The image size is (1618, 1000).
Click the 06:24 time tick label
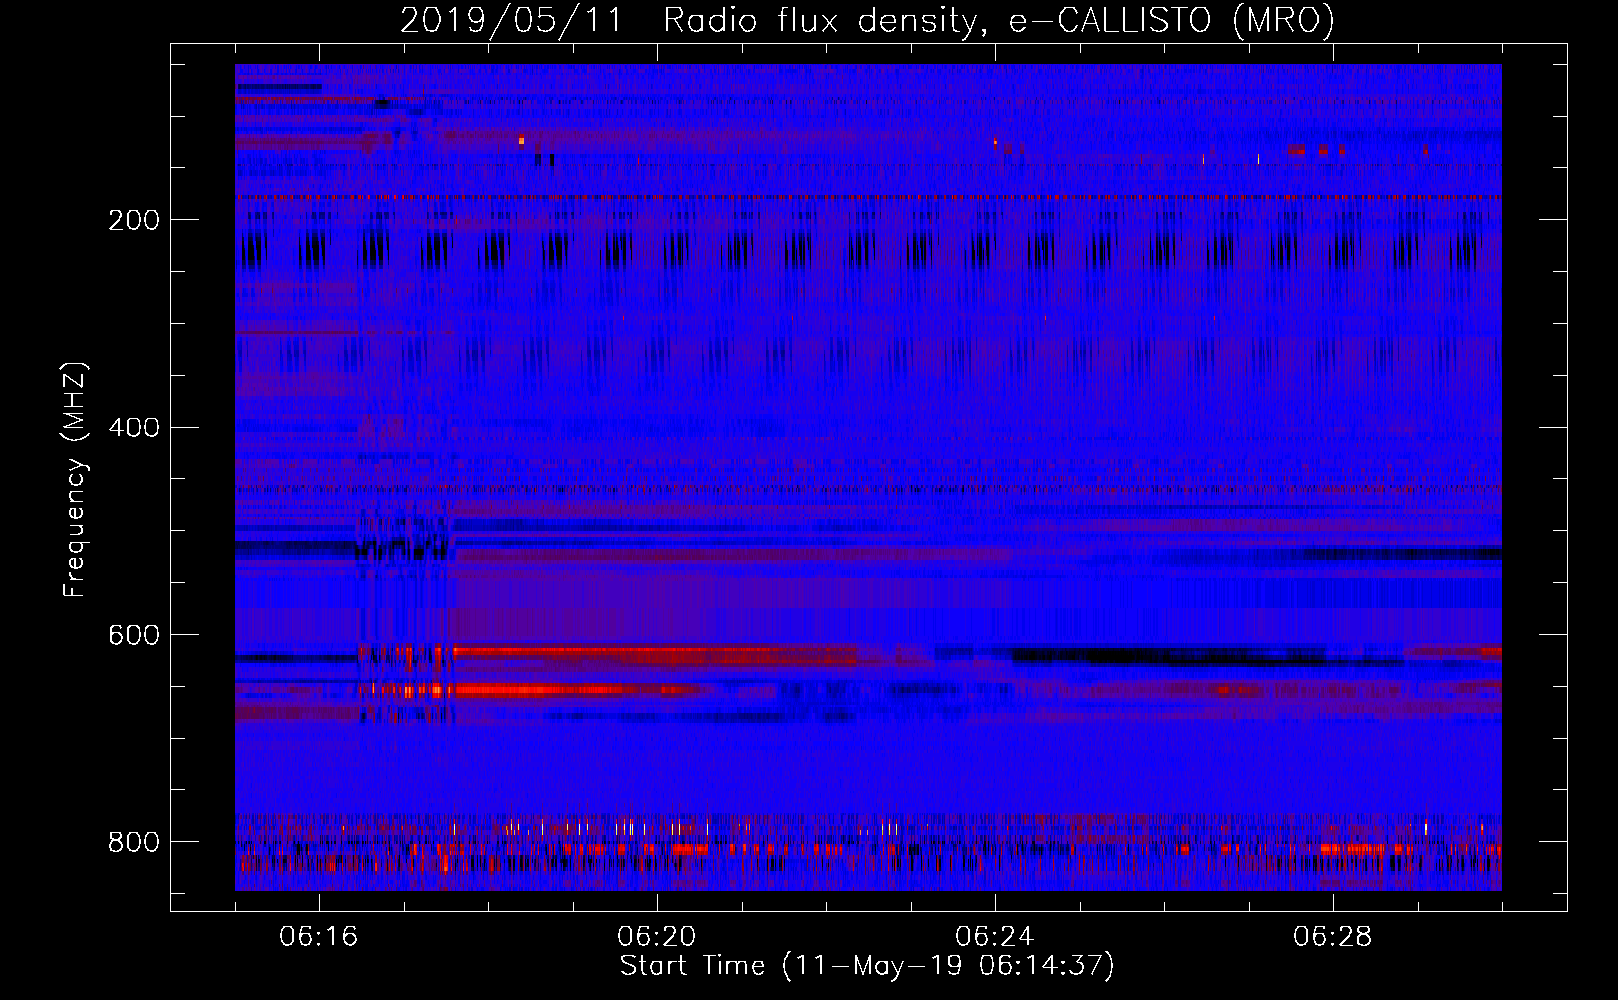(x=995, y=937)
